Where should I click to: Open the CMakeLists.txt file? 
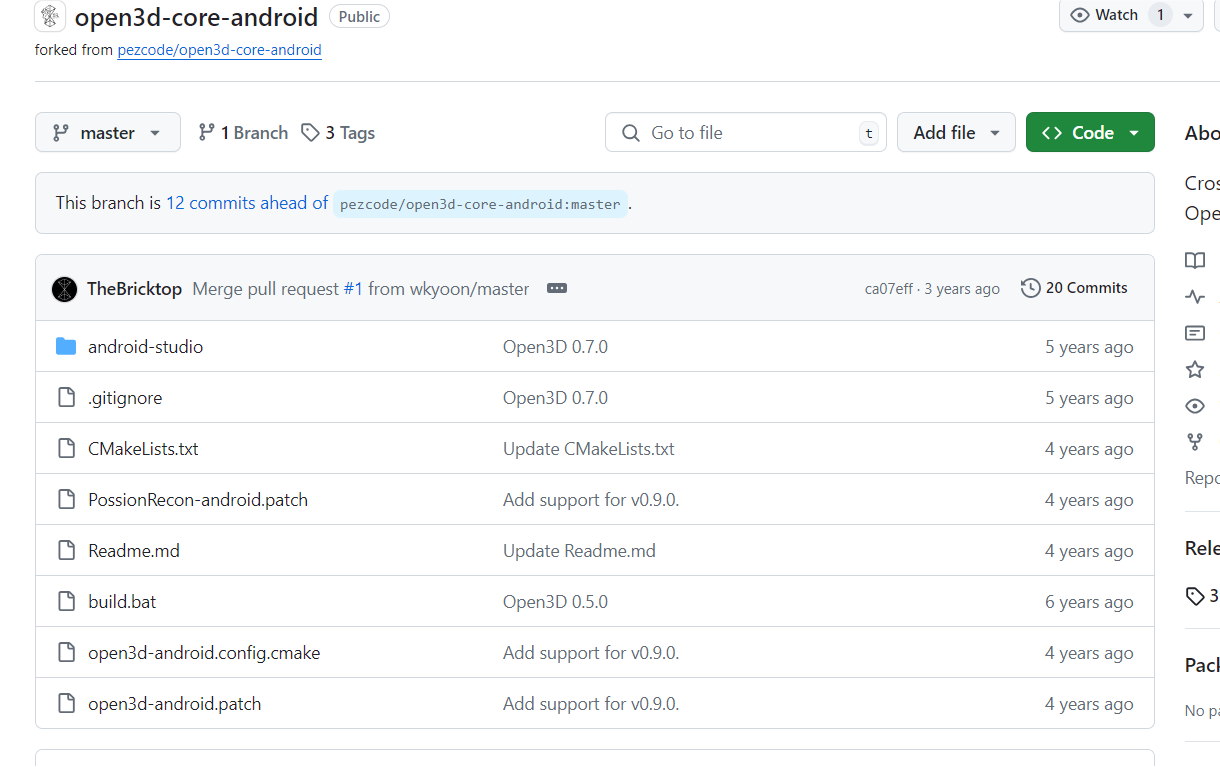tap(143, 449)
